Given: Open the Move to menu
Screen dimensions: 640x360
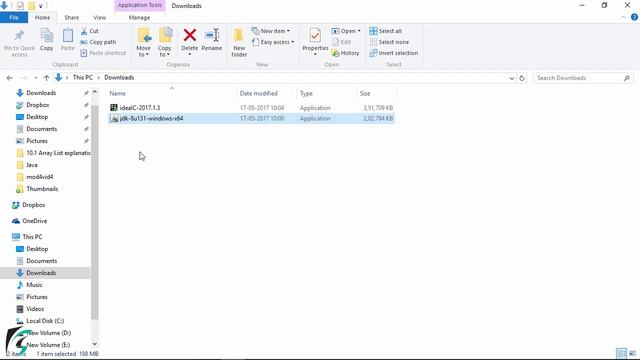Looking at the screenshot, I should 144,42.
